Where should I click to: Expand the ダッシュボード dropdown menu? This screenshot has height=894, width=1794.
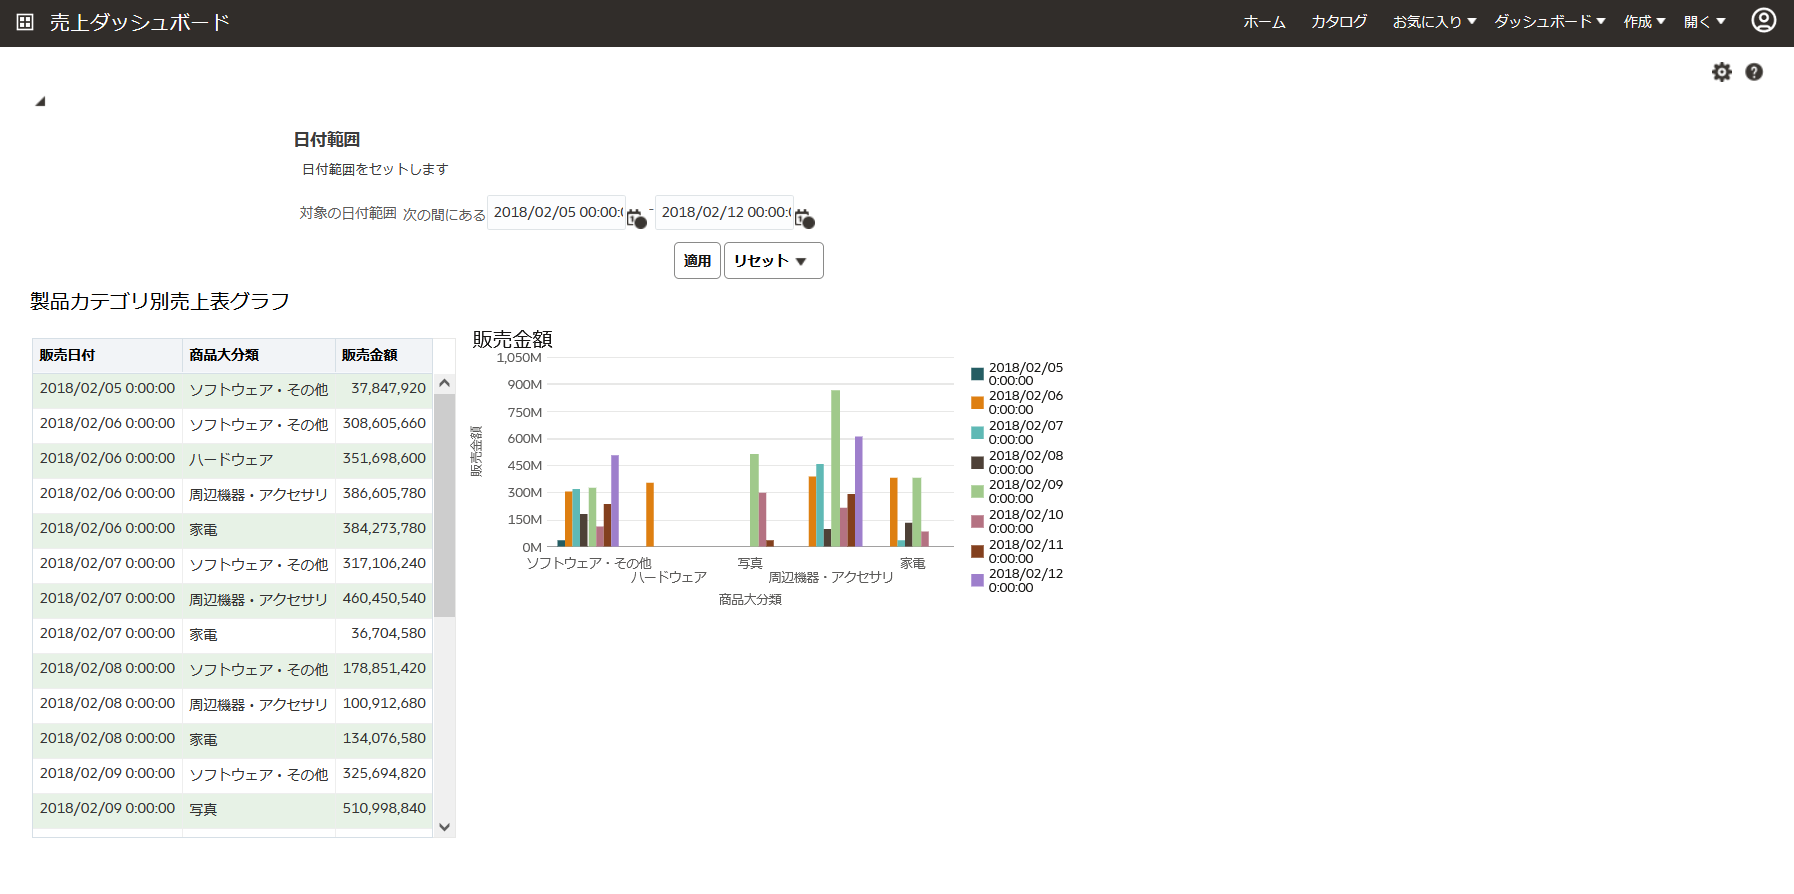(1549, 22)
